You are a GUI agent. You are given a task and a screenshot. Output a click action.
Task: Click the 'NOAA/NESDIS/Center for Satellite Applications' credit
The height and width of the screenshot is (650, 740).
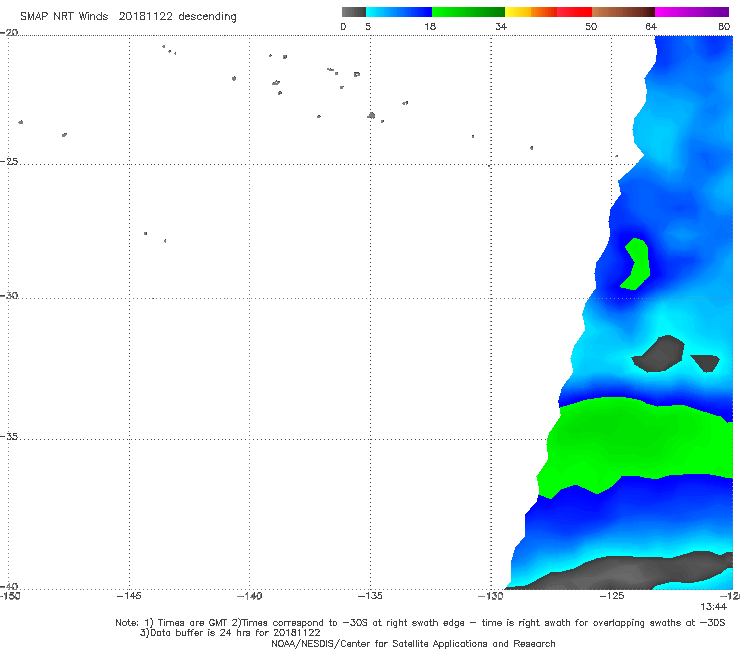(413, 644)
